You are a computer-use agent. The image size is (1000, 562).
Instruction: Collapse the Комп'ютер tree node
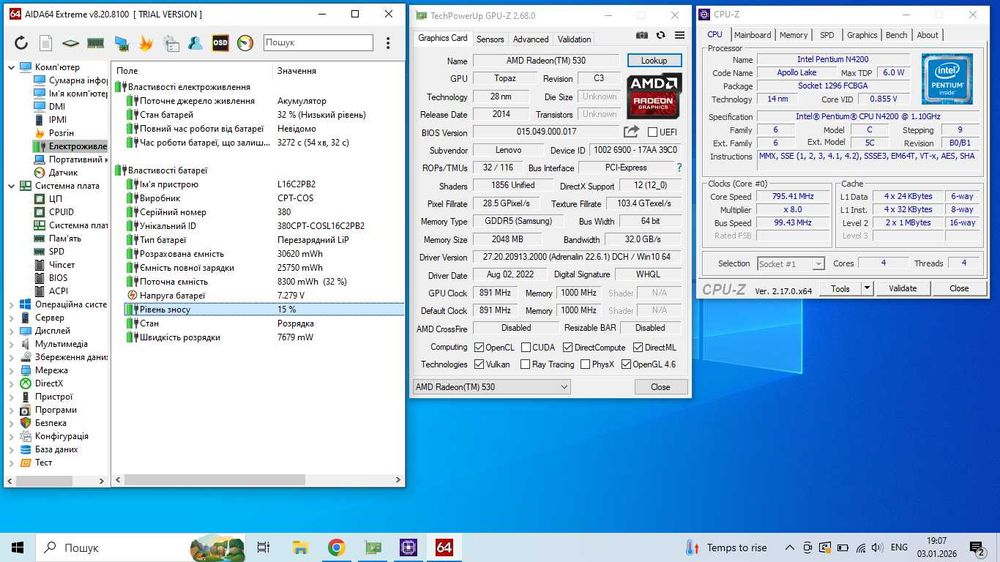[x=11, y=67]
